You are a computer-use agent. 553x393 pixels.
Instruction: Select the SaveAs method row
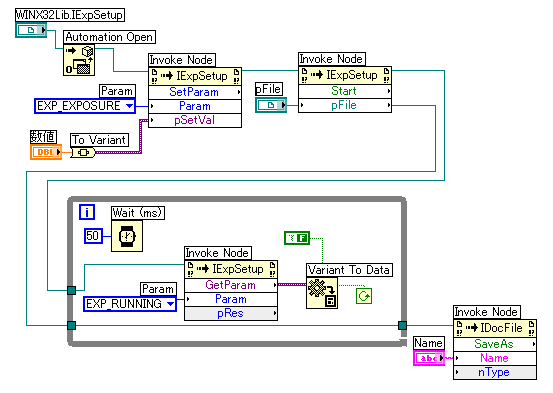click(x=495, y=344)
